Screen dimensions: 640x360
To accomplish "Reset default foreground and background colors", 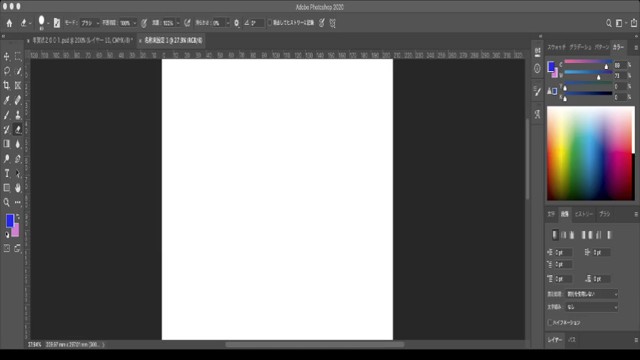I will [x=7, y=235].
